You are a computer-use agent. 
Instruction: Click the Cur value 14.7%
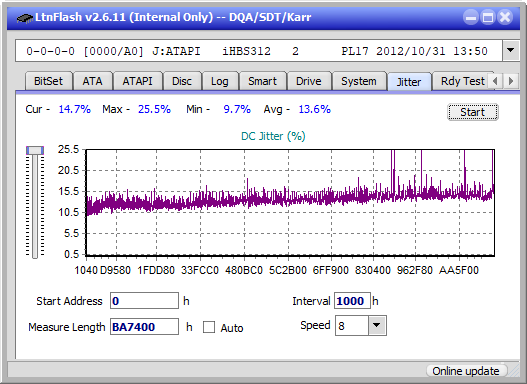click(x=75, y=109)
